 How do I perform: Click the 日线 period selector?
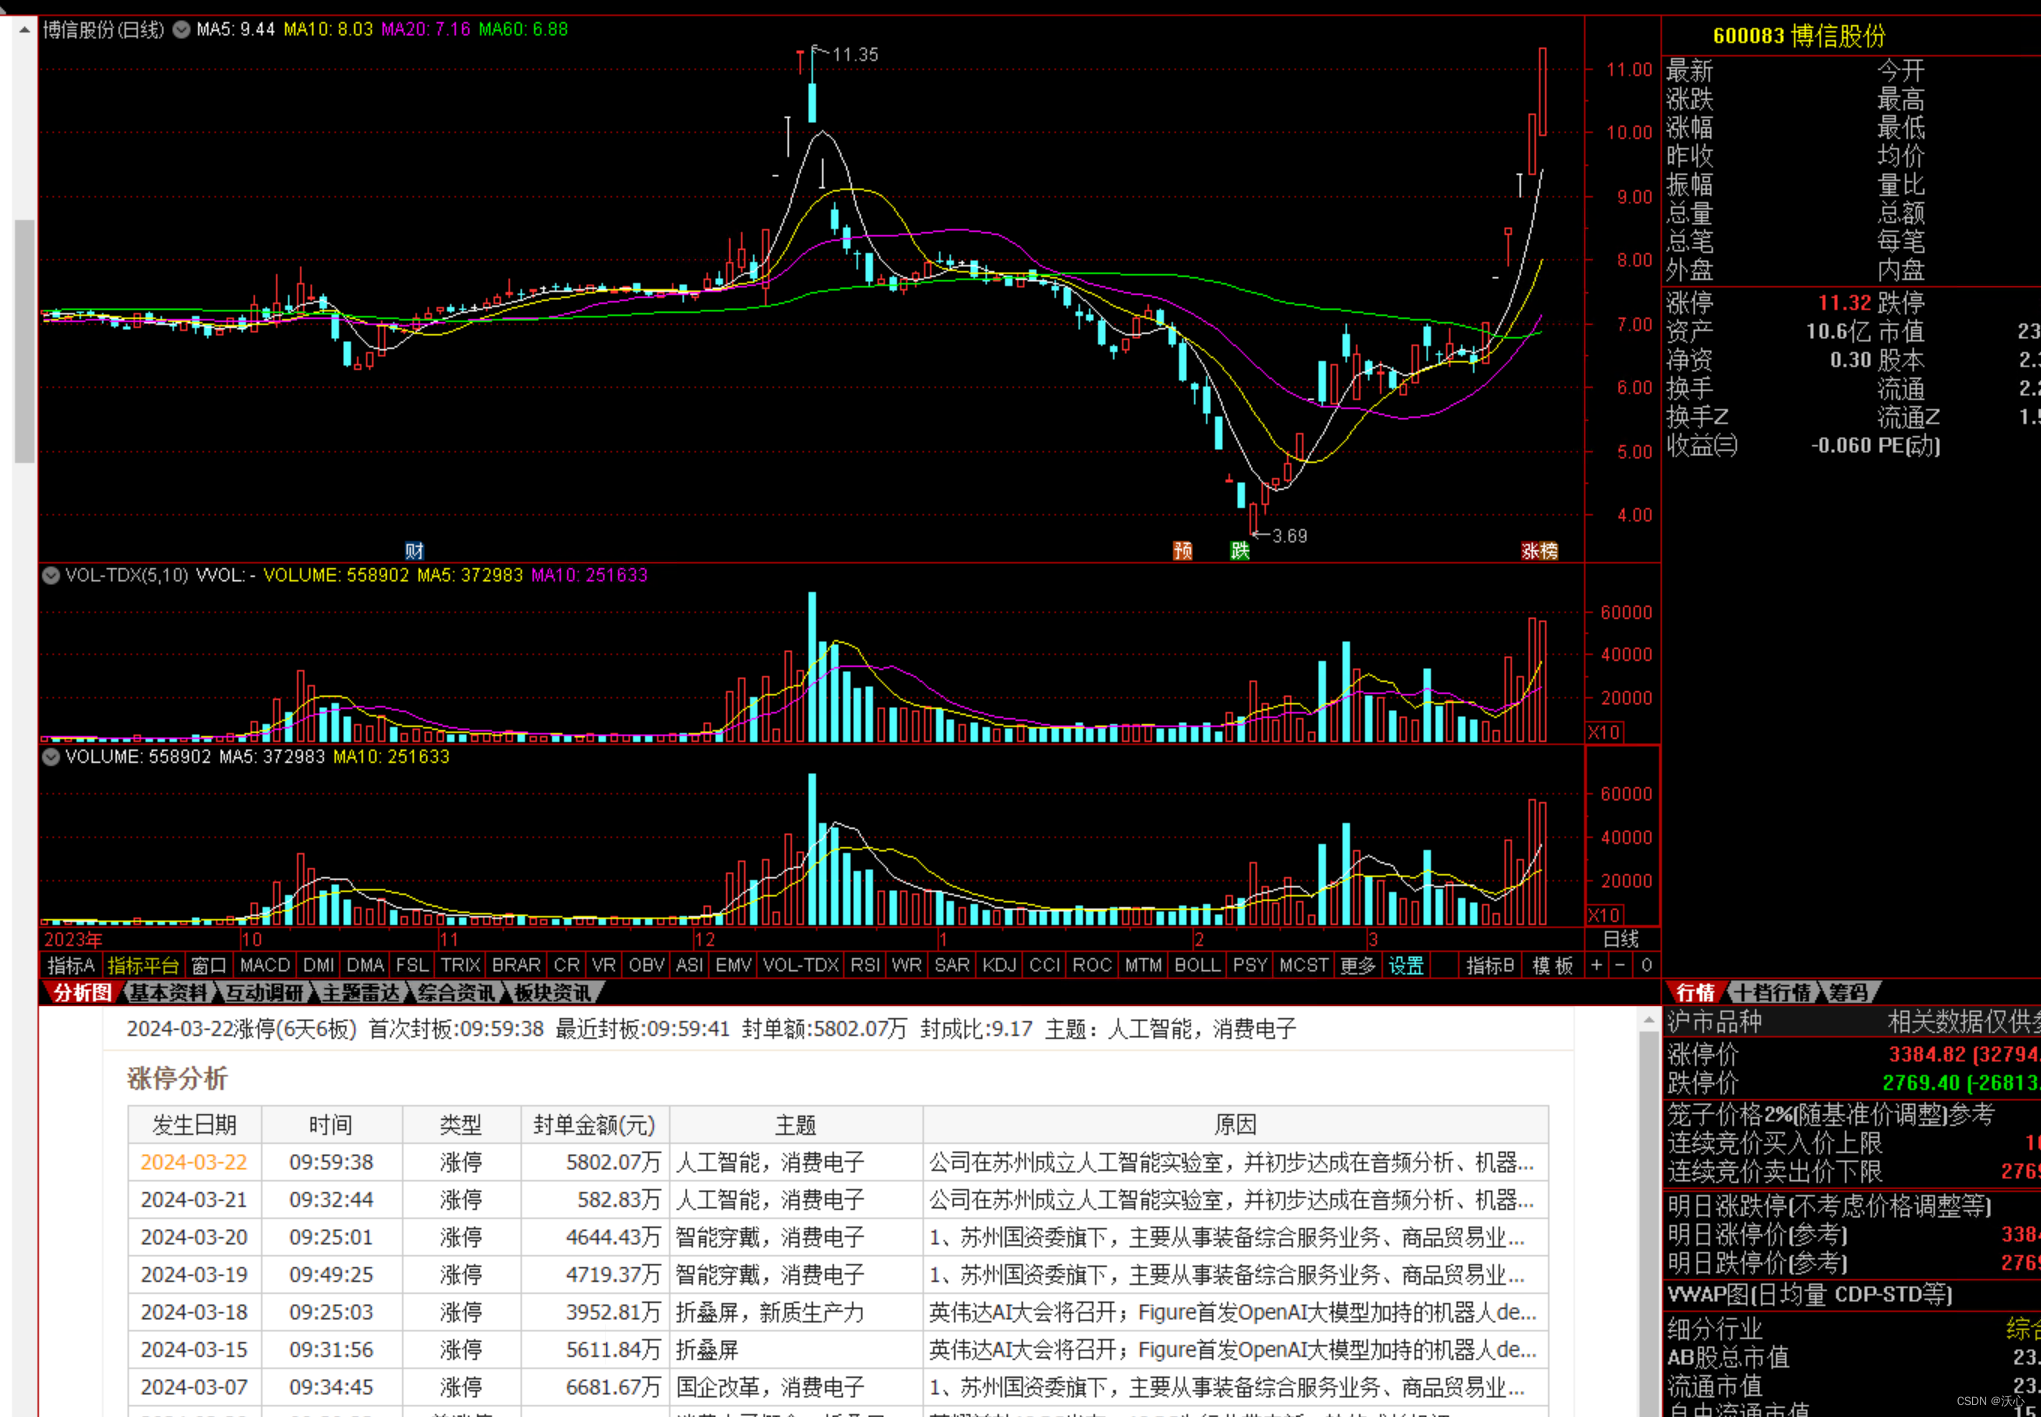[1621, 939]
